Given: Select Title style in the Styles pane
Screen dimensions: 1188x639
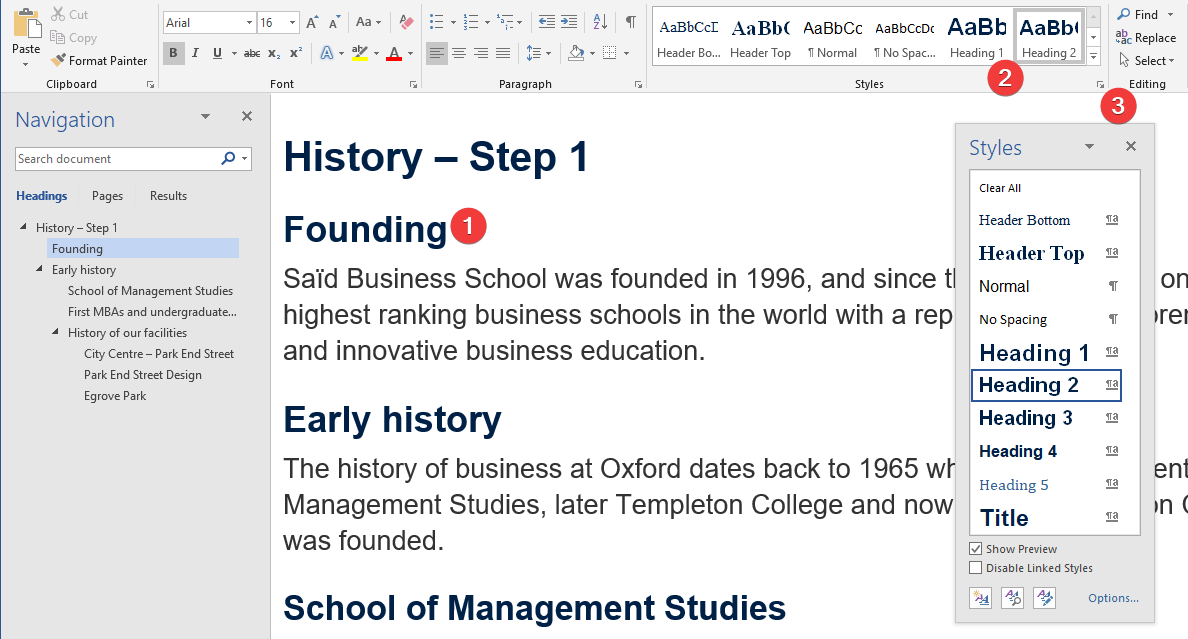Looking at the screenshot, I should (x=1046, y=518).
